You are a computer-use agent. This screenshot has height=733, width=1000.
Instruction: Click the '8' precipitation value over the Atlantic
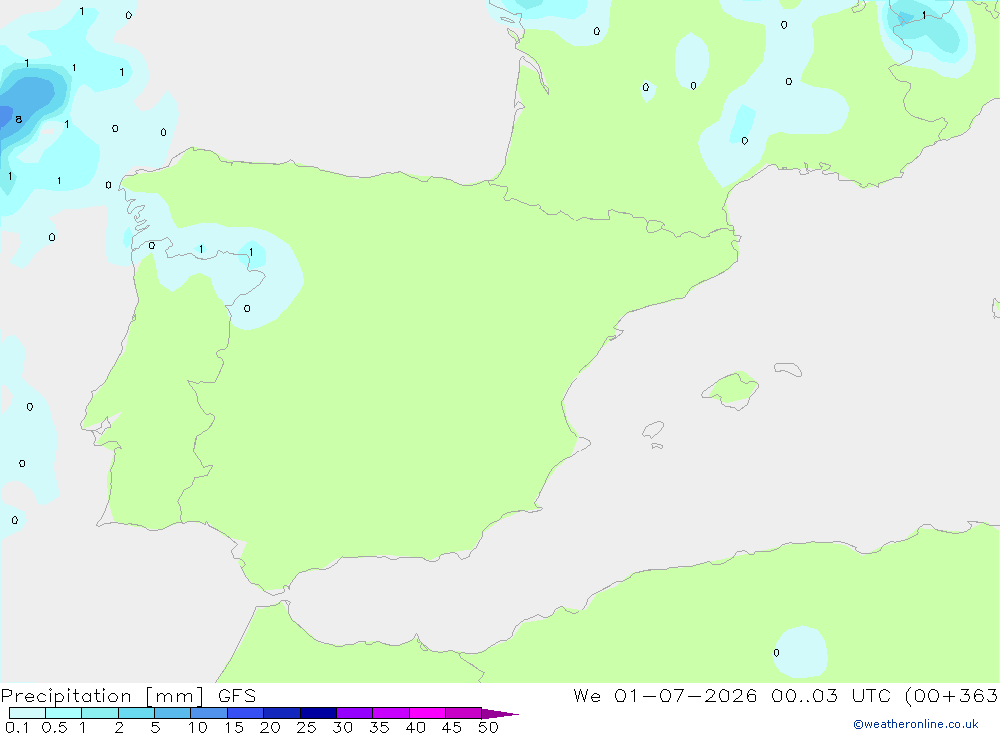(18, 119)
